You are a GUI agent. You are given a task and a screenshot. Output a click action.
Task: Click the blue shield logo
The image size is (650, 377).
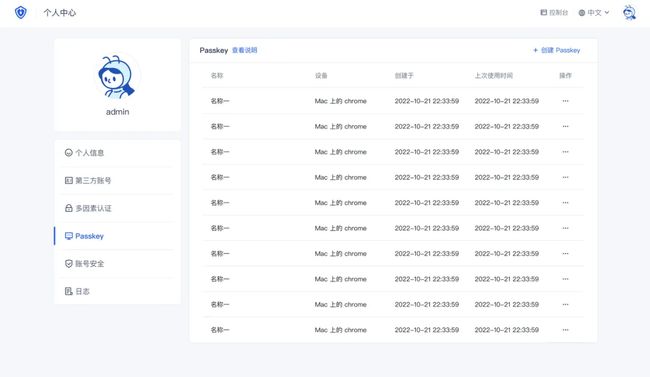(x=21, y=12)
